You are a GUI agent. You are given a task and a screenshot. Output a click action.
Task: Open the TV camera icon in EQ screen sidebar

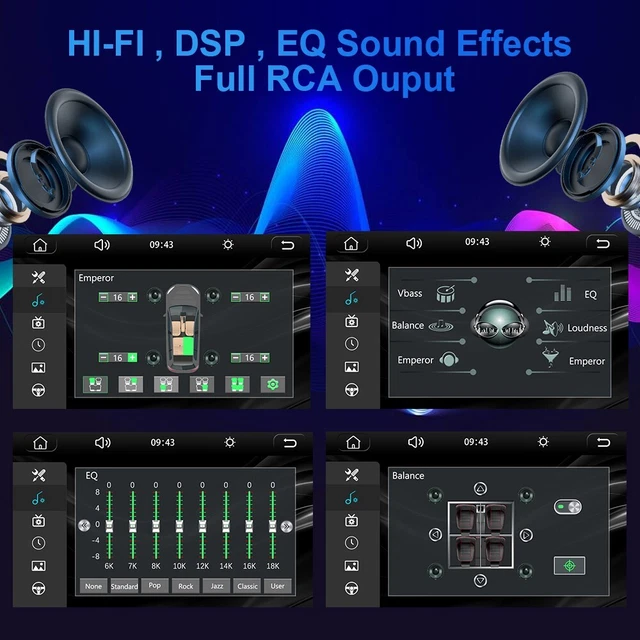pyautogui.click(x=38, y=521)
